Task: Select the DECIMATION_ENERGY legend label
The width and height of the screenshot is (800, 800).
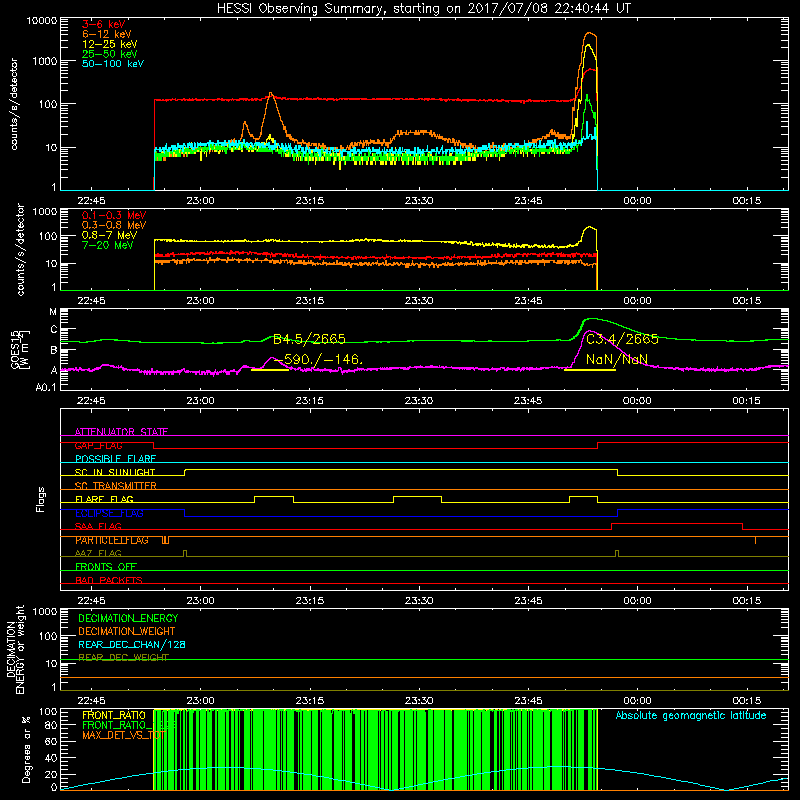Action: pos(128,618)
